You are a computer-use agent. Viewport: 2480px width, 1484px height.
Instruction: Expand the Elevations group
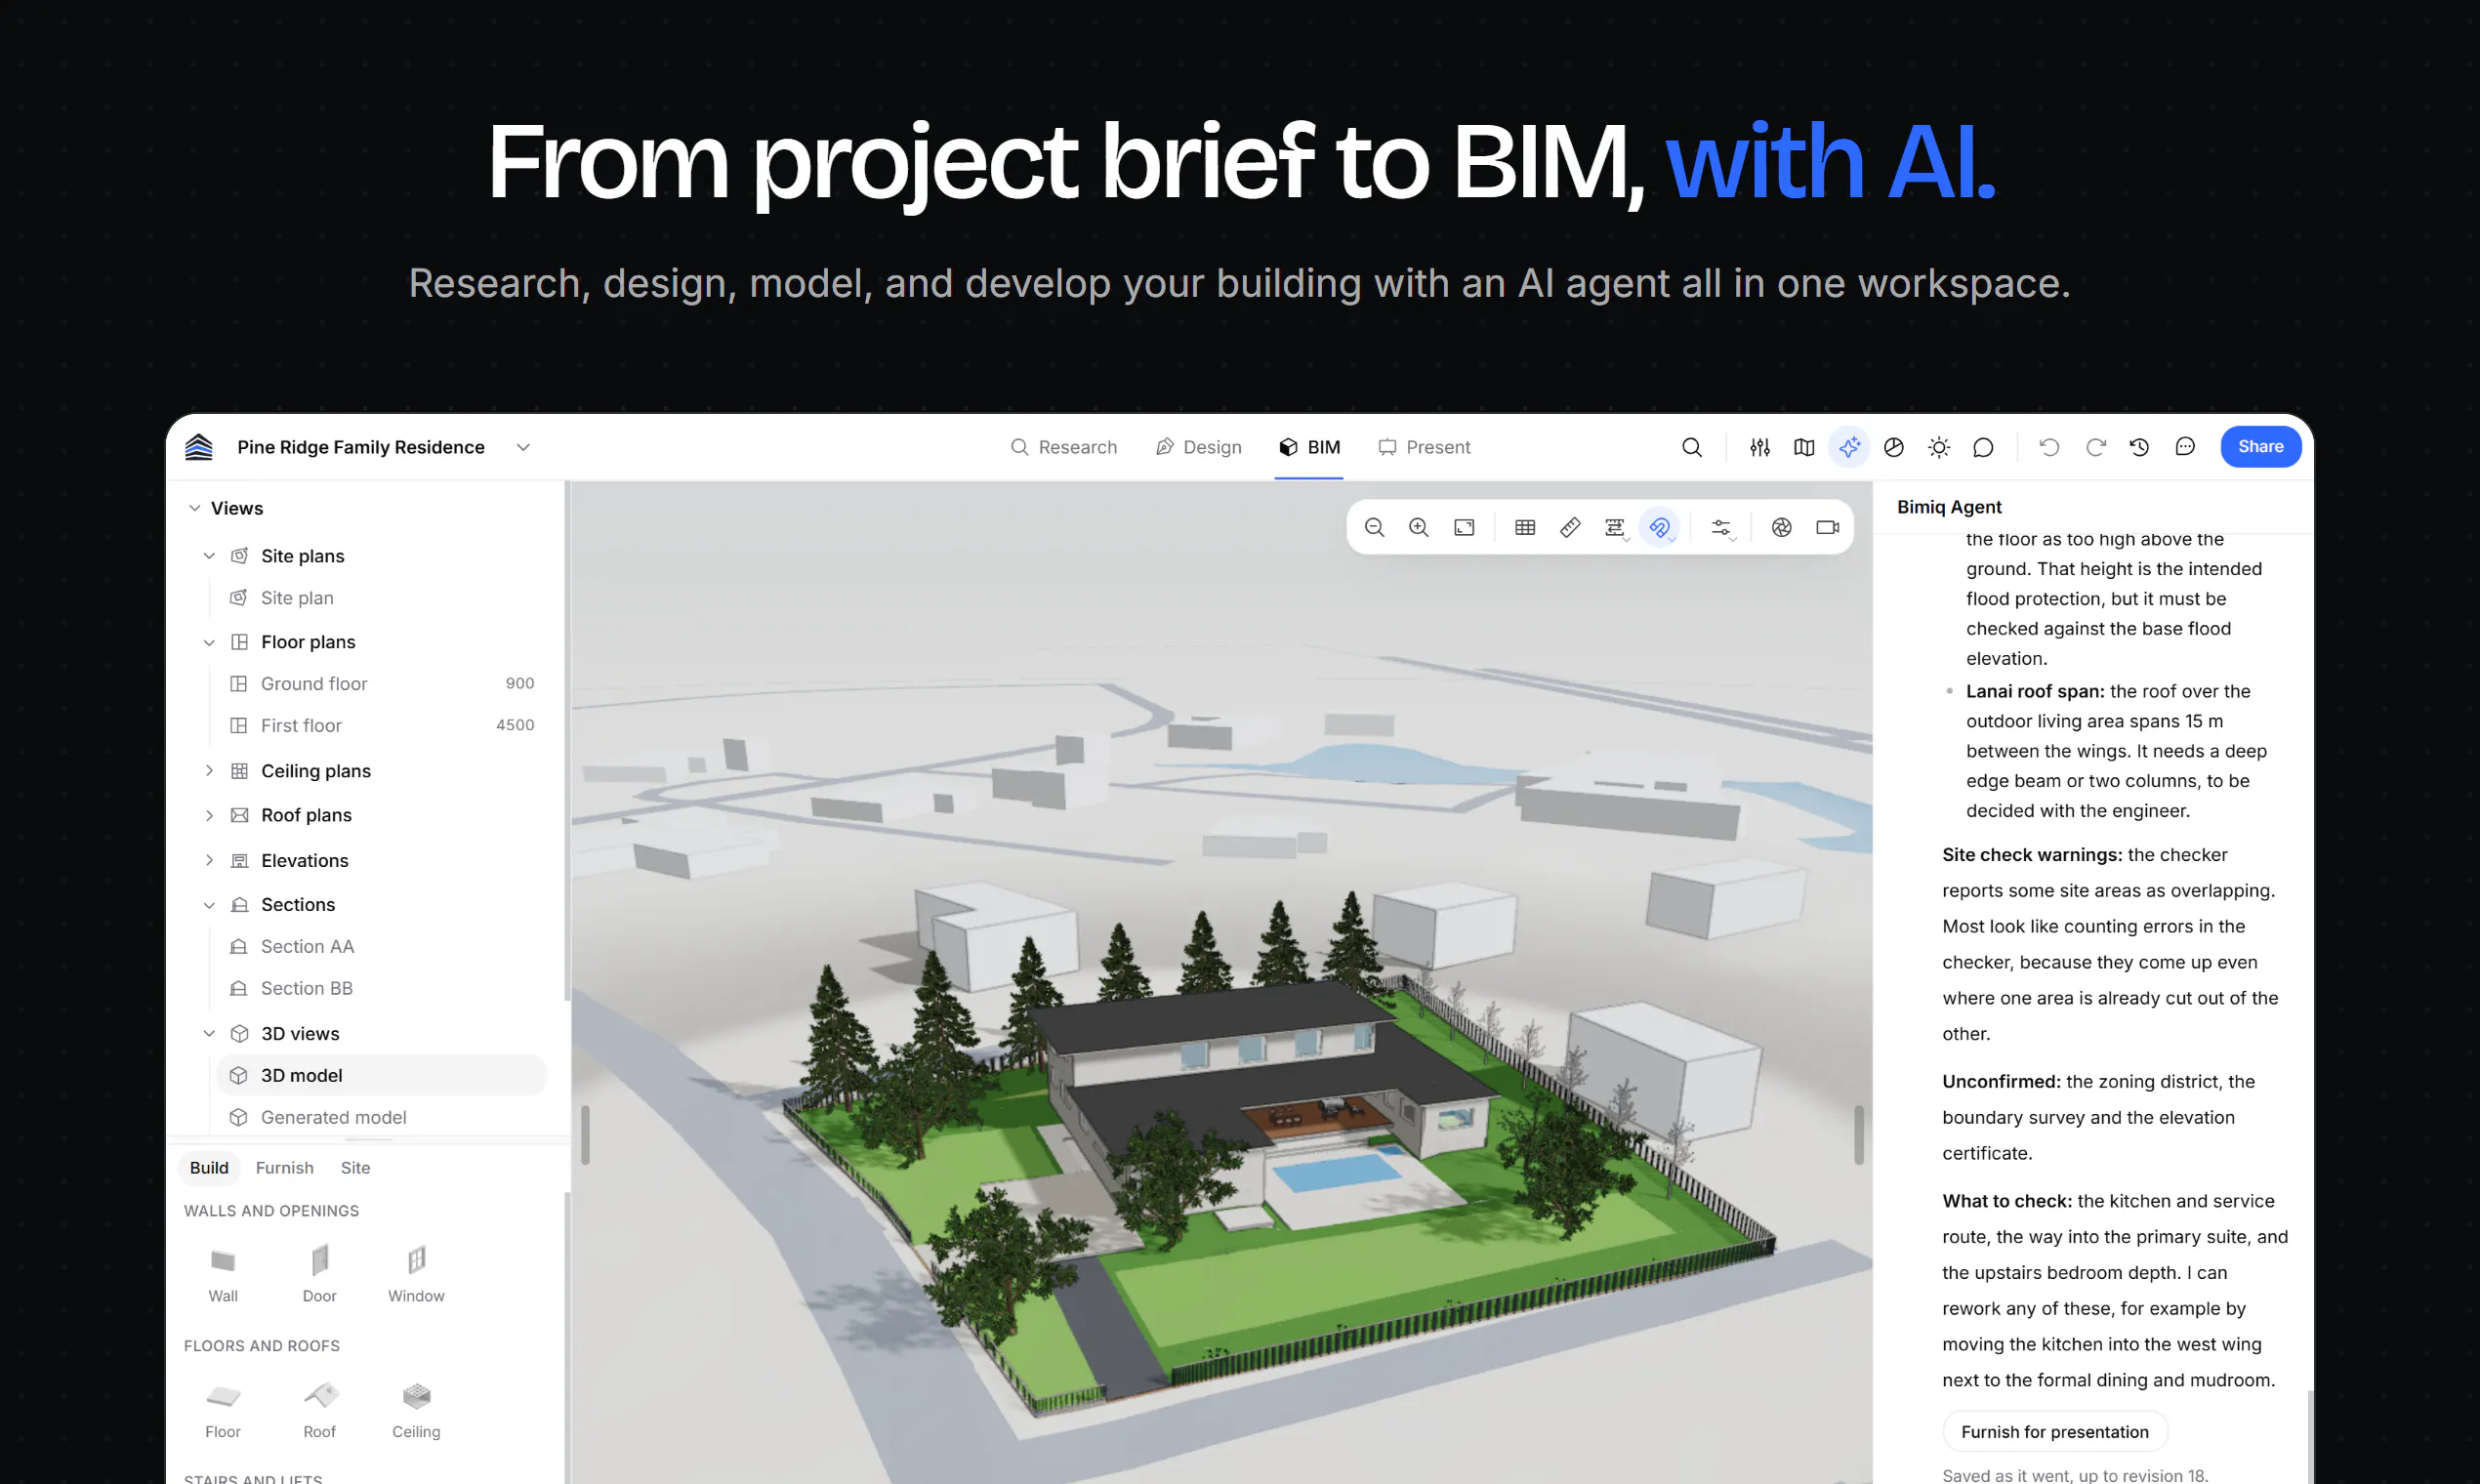tap(209, 860)
